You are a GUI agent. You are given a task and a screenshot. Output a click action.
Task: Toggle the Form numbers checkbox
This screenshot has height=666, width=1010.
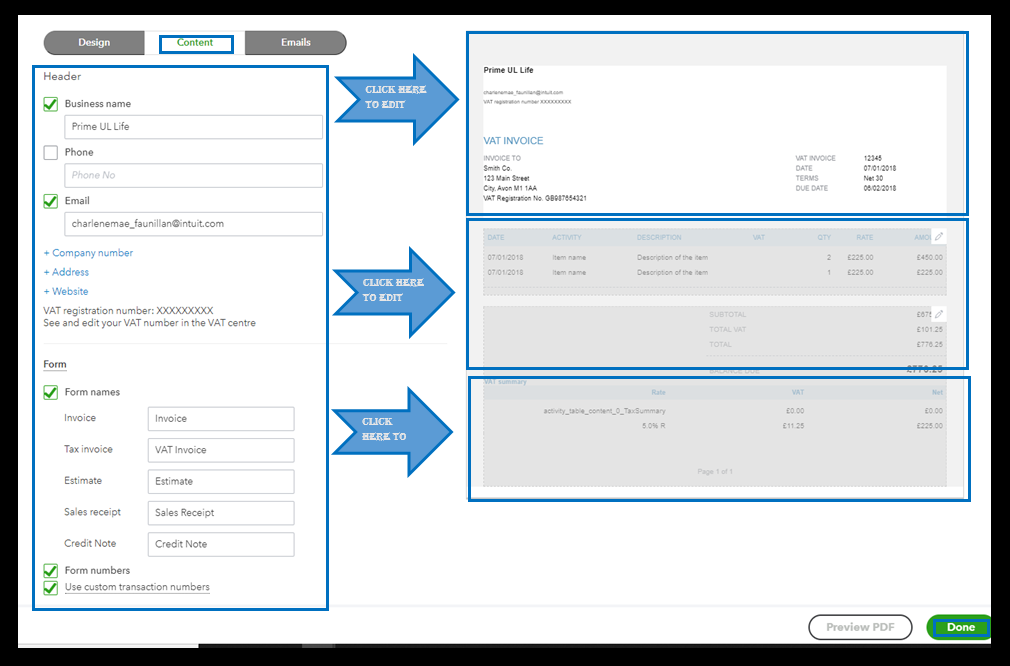click(50, 570)
